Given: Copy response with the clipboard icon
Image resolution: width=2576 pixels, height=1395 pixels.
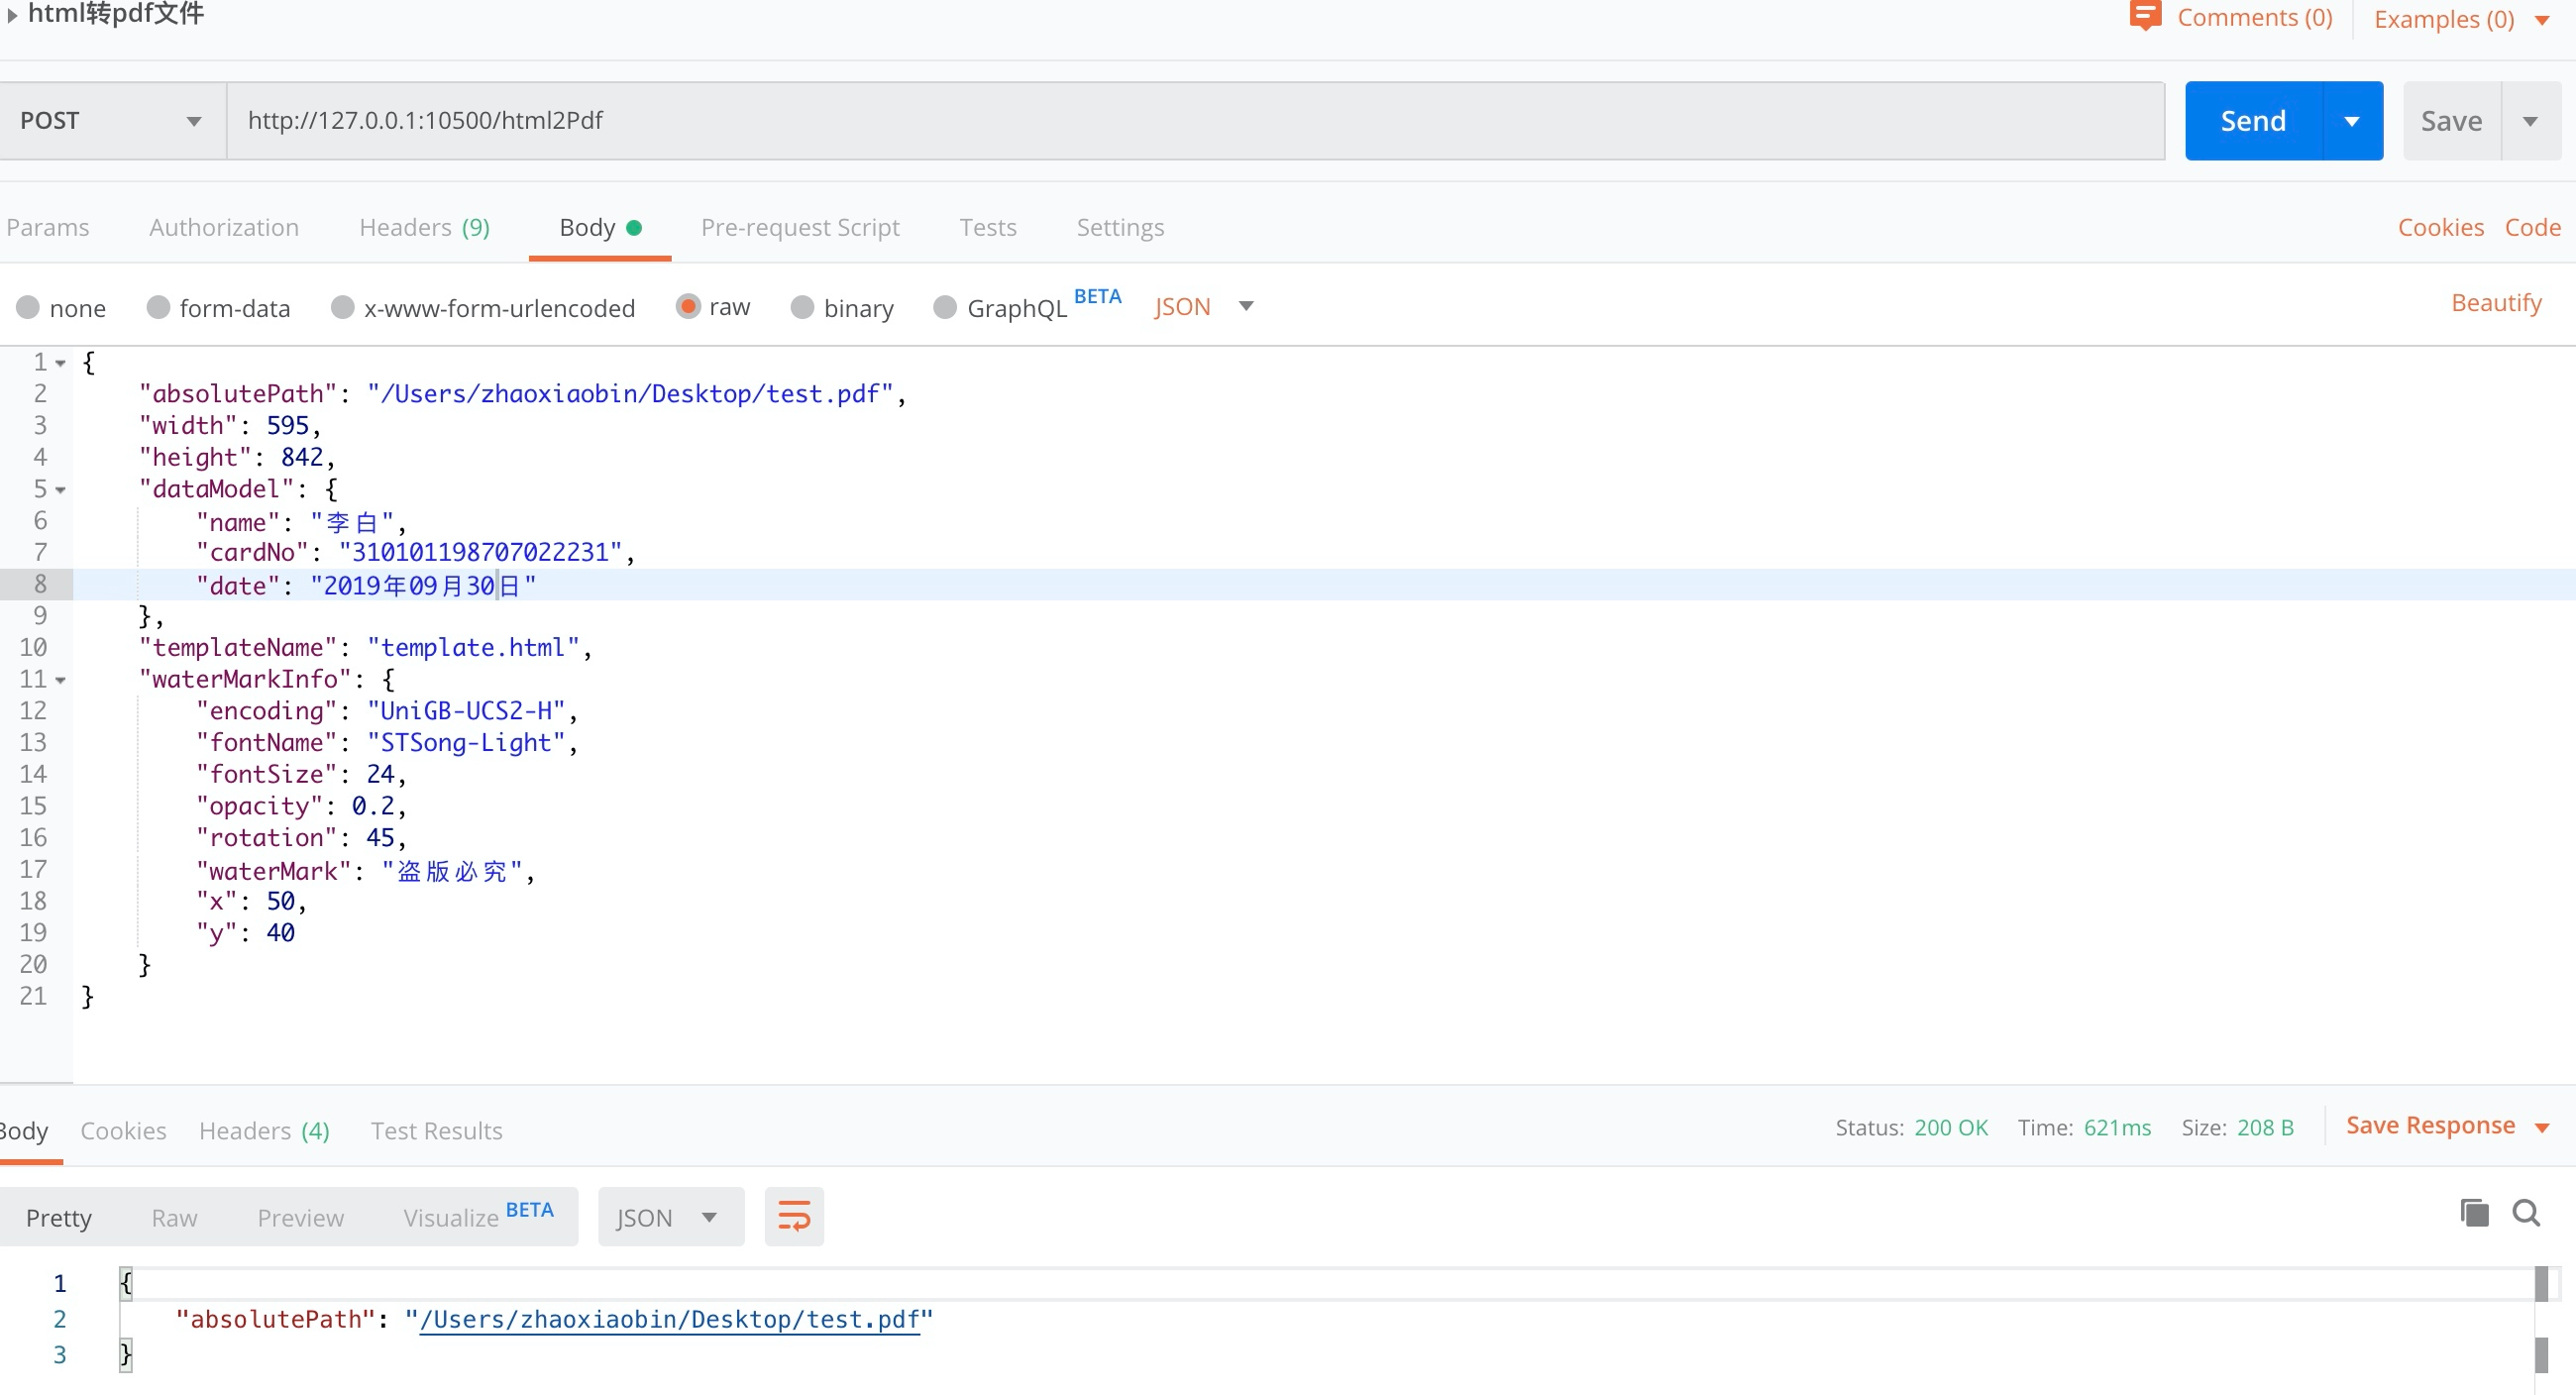Looking at the screenshot, I should tap(2474, 1213).
